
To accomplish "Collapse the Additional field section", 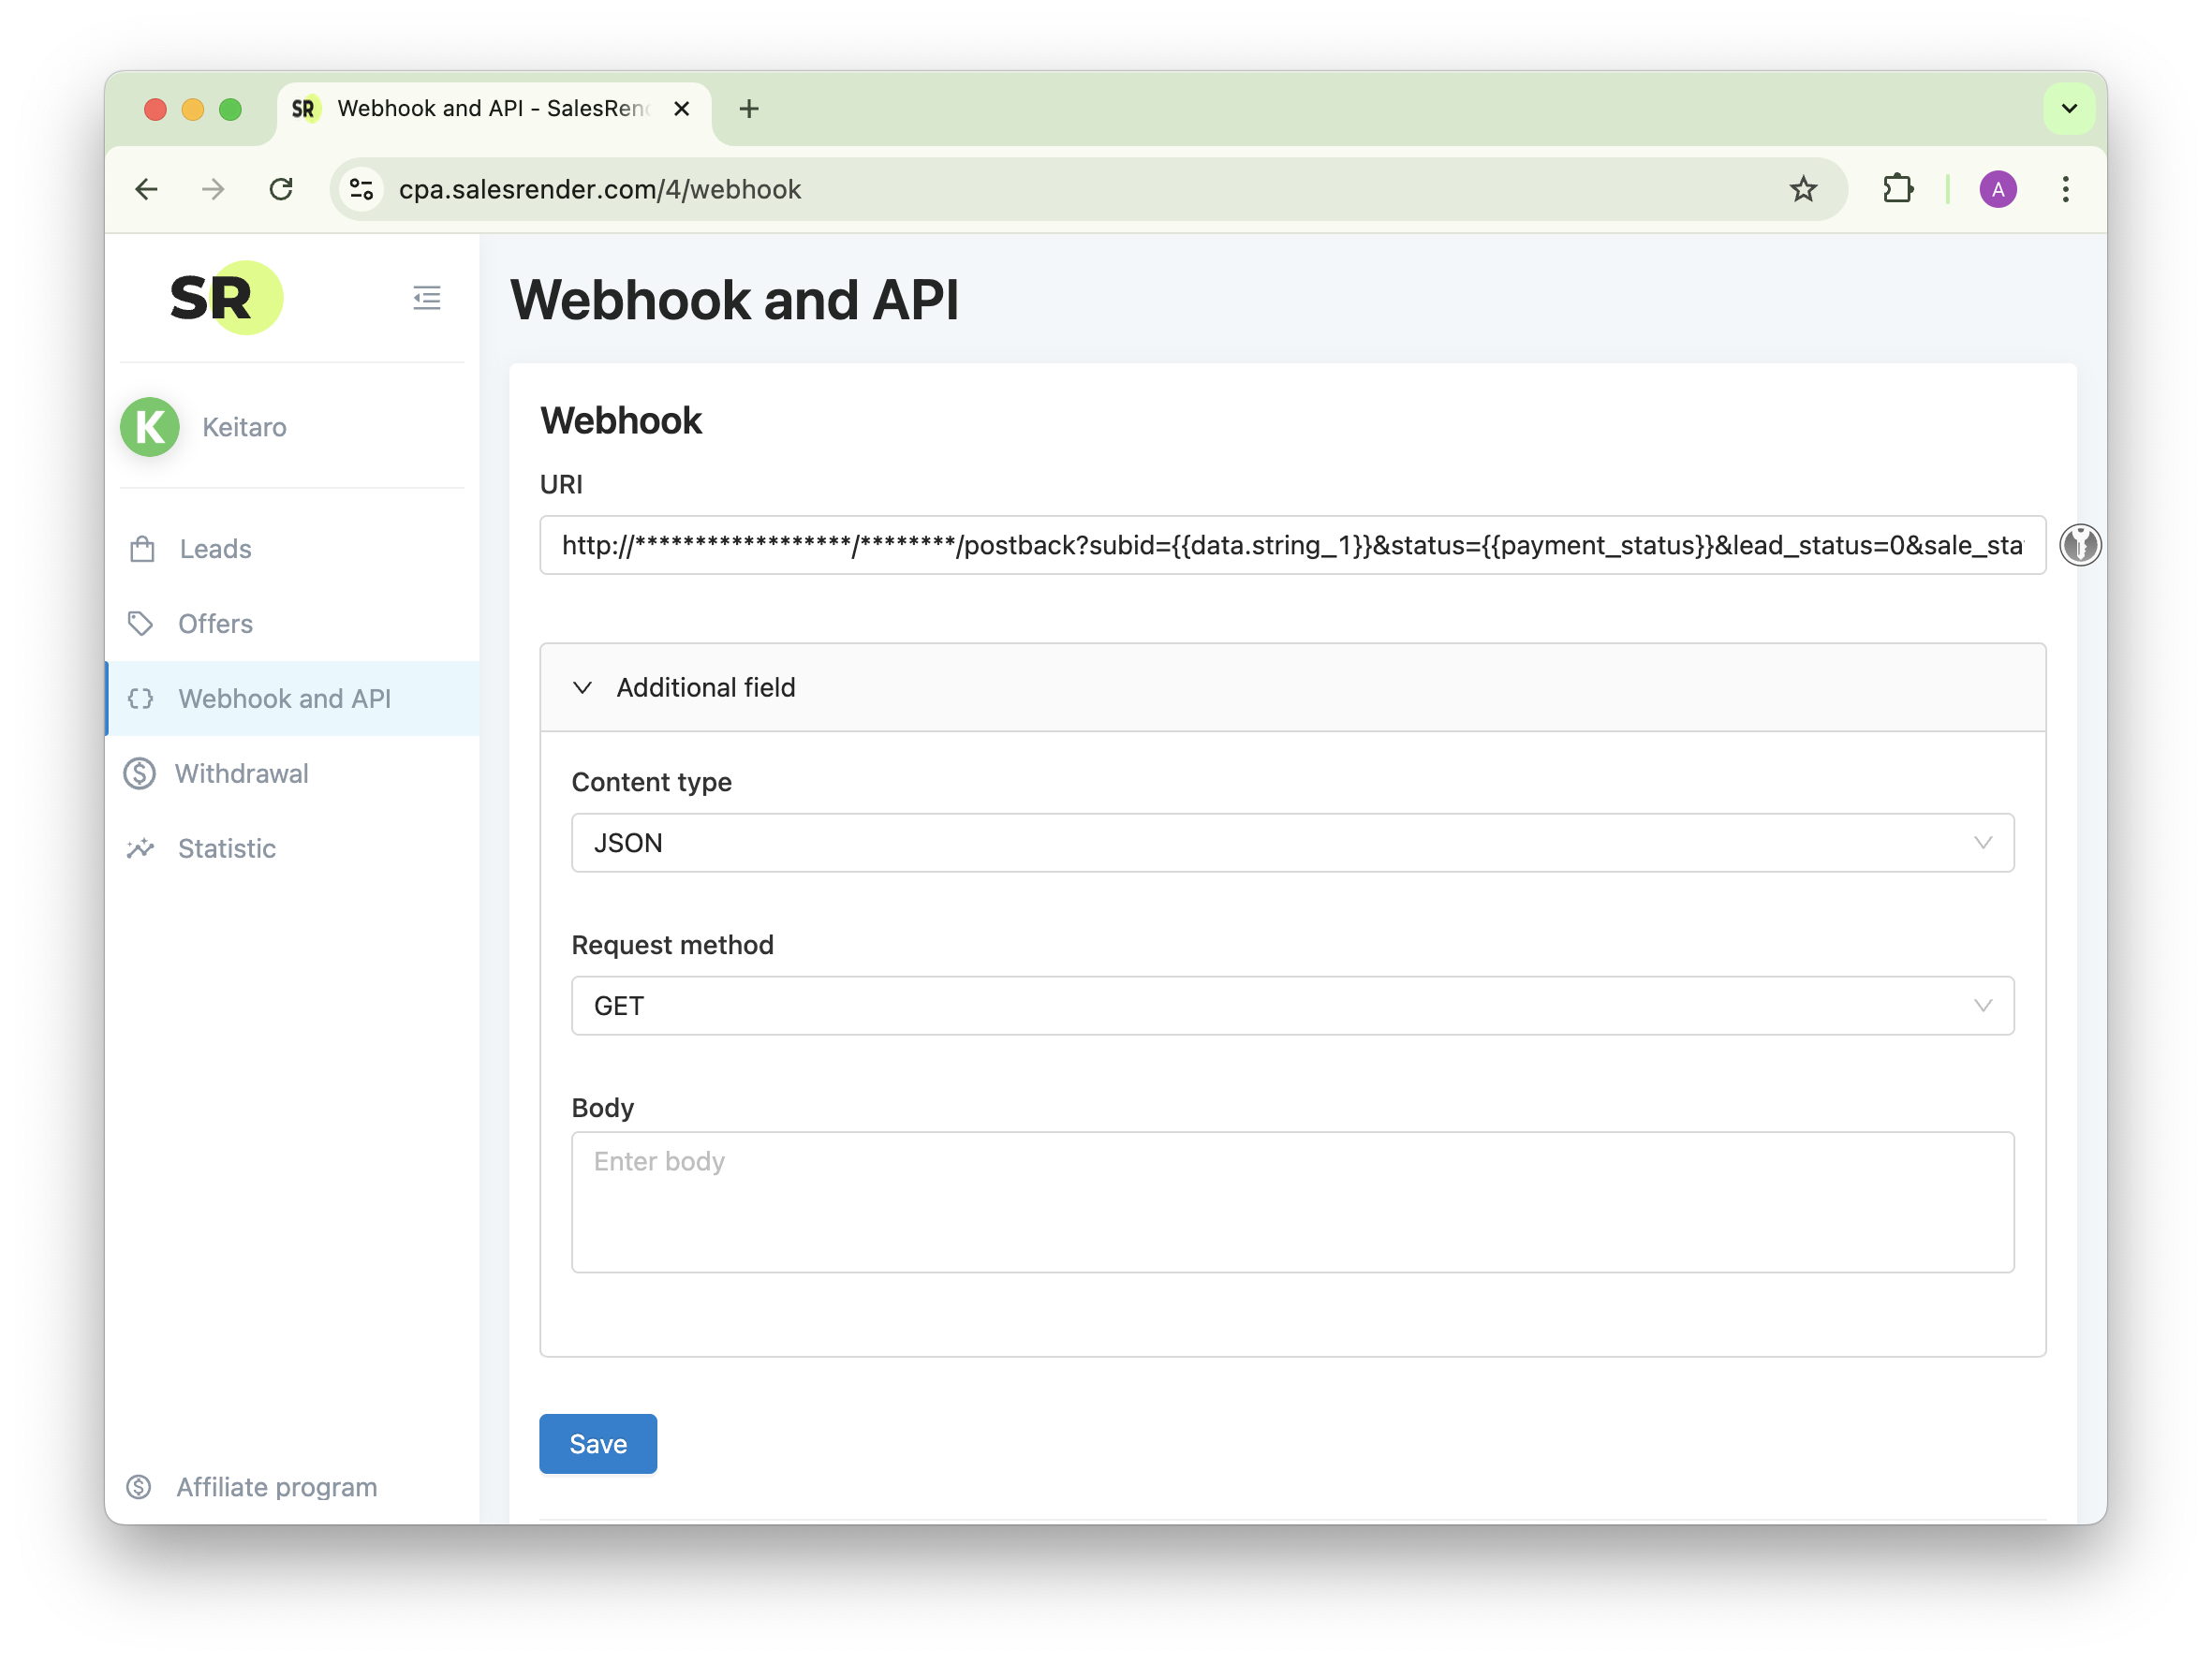I will tap(1293, 688).
